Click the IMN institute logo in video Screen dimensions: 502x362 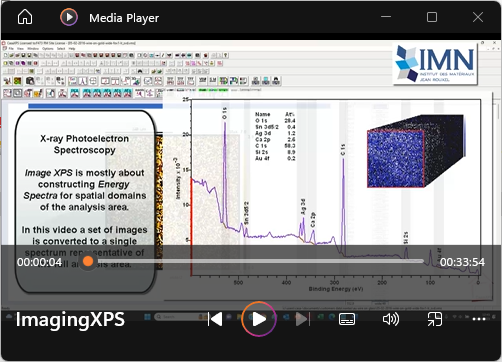(435, 64)
